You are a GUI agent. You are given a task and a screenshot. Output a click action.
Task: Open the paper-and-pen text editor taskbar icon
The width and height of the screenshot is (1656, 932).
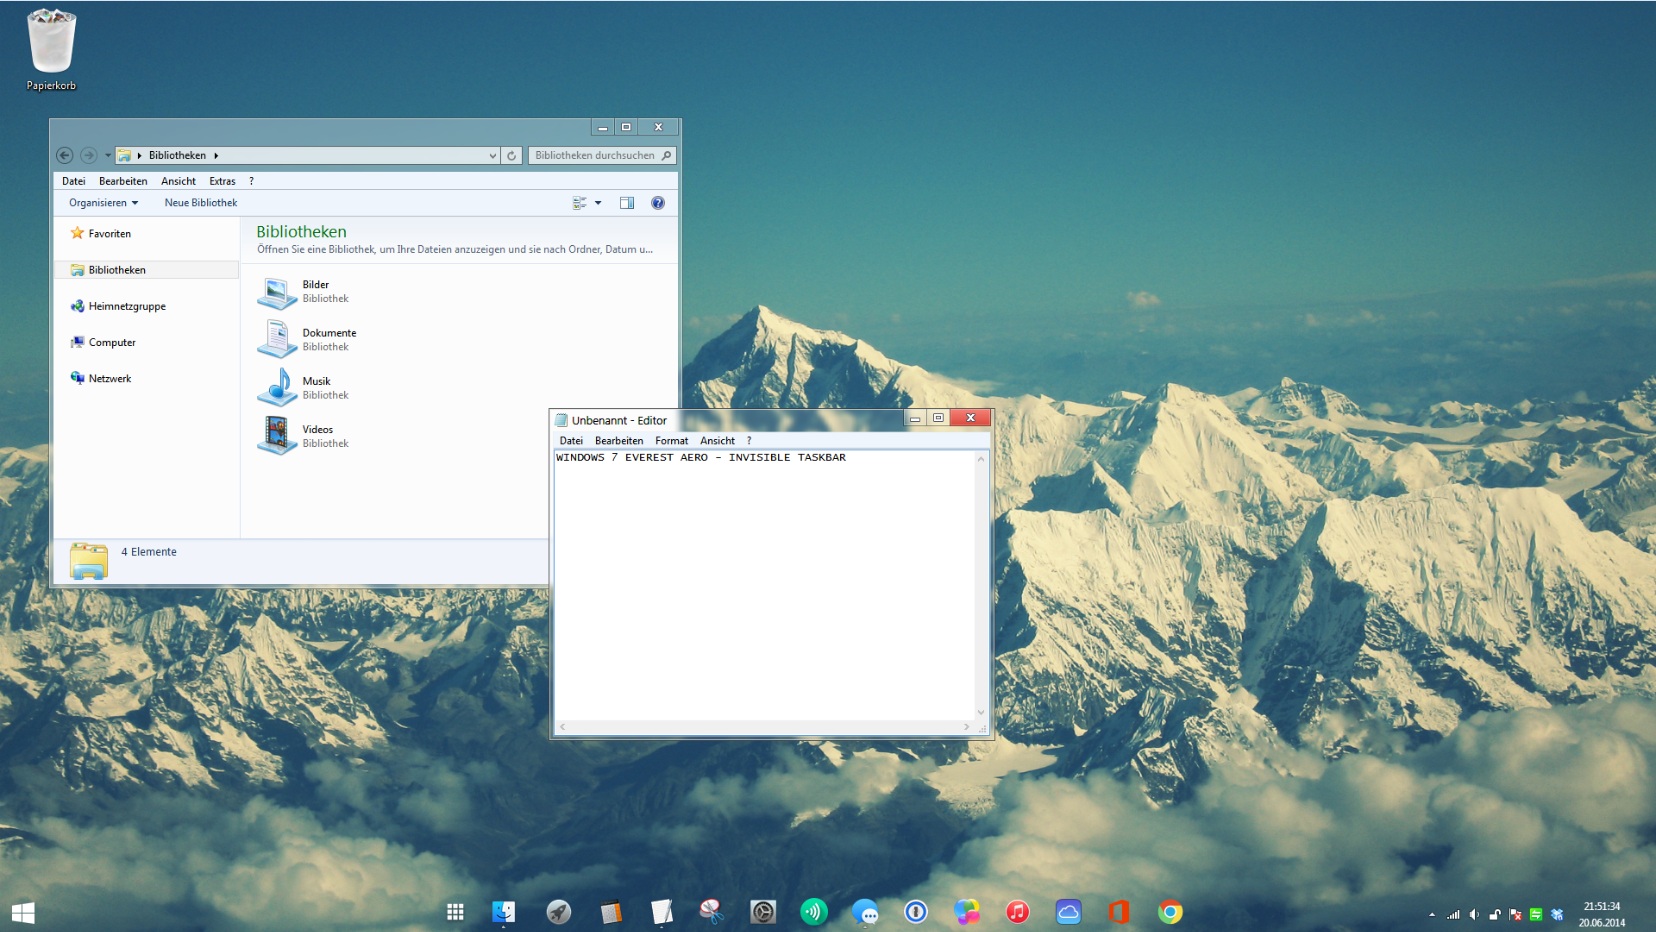tap(661, 911)
